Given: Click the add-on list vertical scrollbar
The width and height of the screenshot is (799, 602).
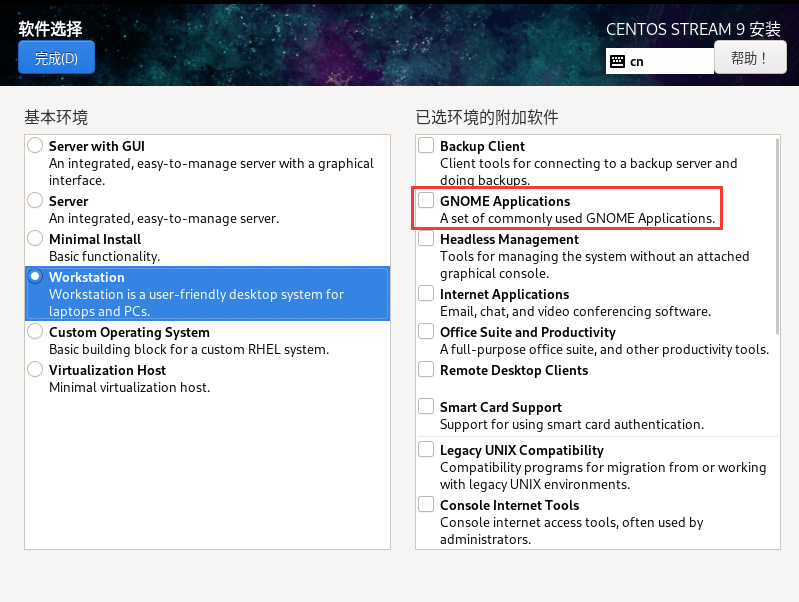Looking at the screenshot, I should point(776,235).
